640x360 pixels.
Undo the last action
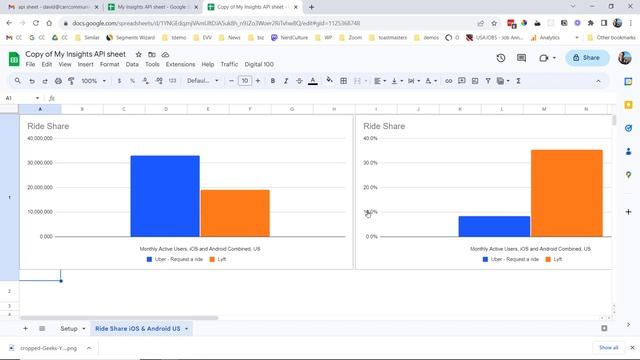[x=31, y=81]
